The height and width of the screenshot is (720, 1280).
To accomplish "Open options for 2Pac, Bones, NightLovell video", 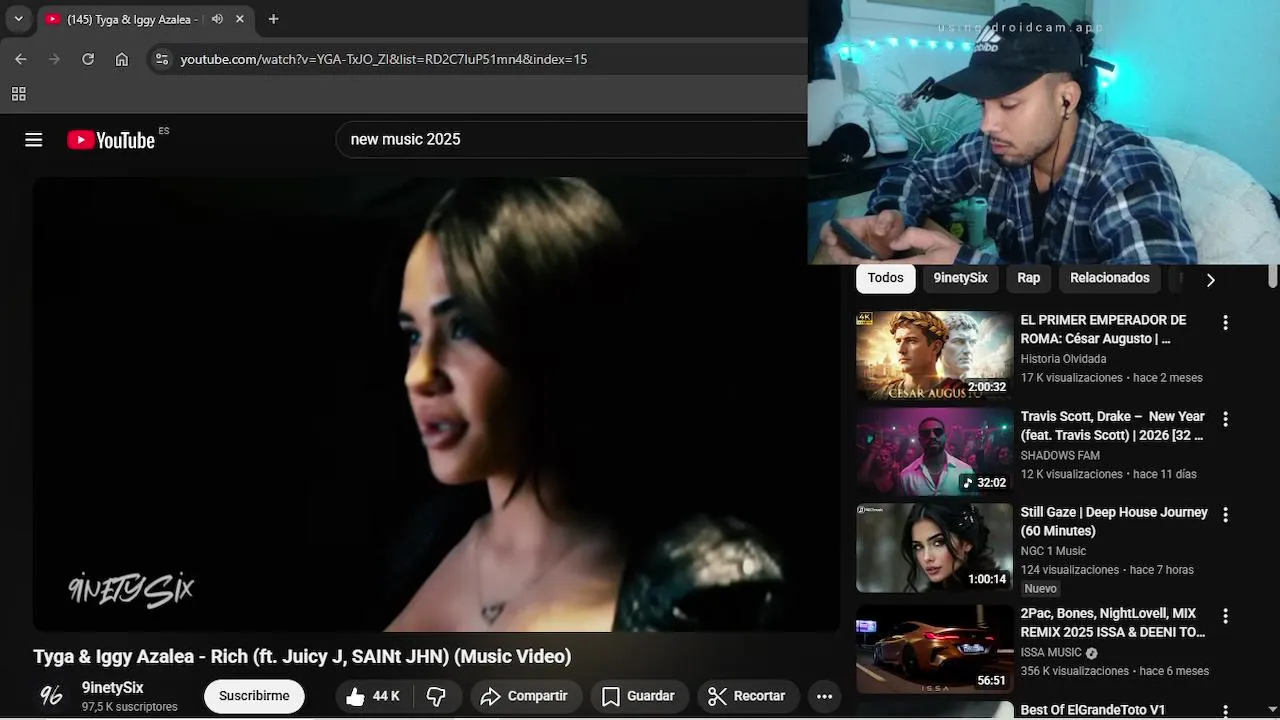I will coord(1225,616).
